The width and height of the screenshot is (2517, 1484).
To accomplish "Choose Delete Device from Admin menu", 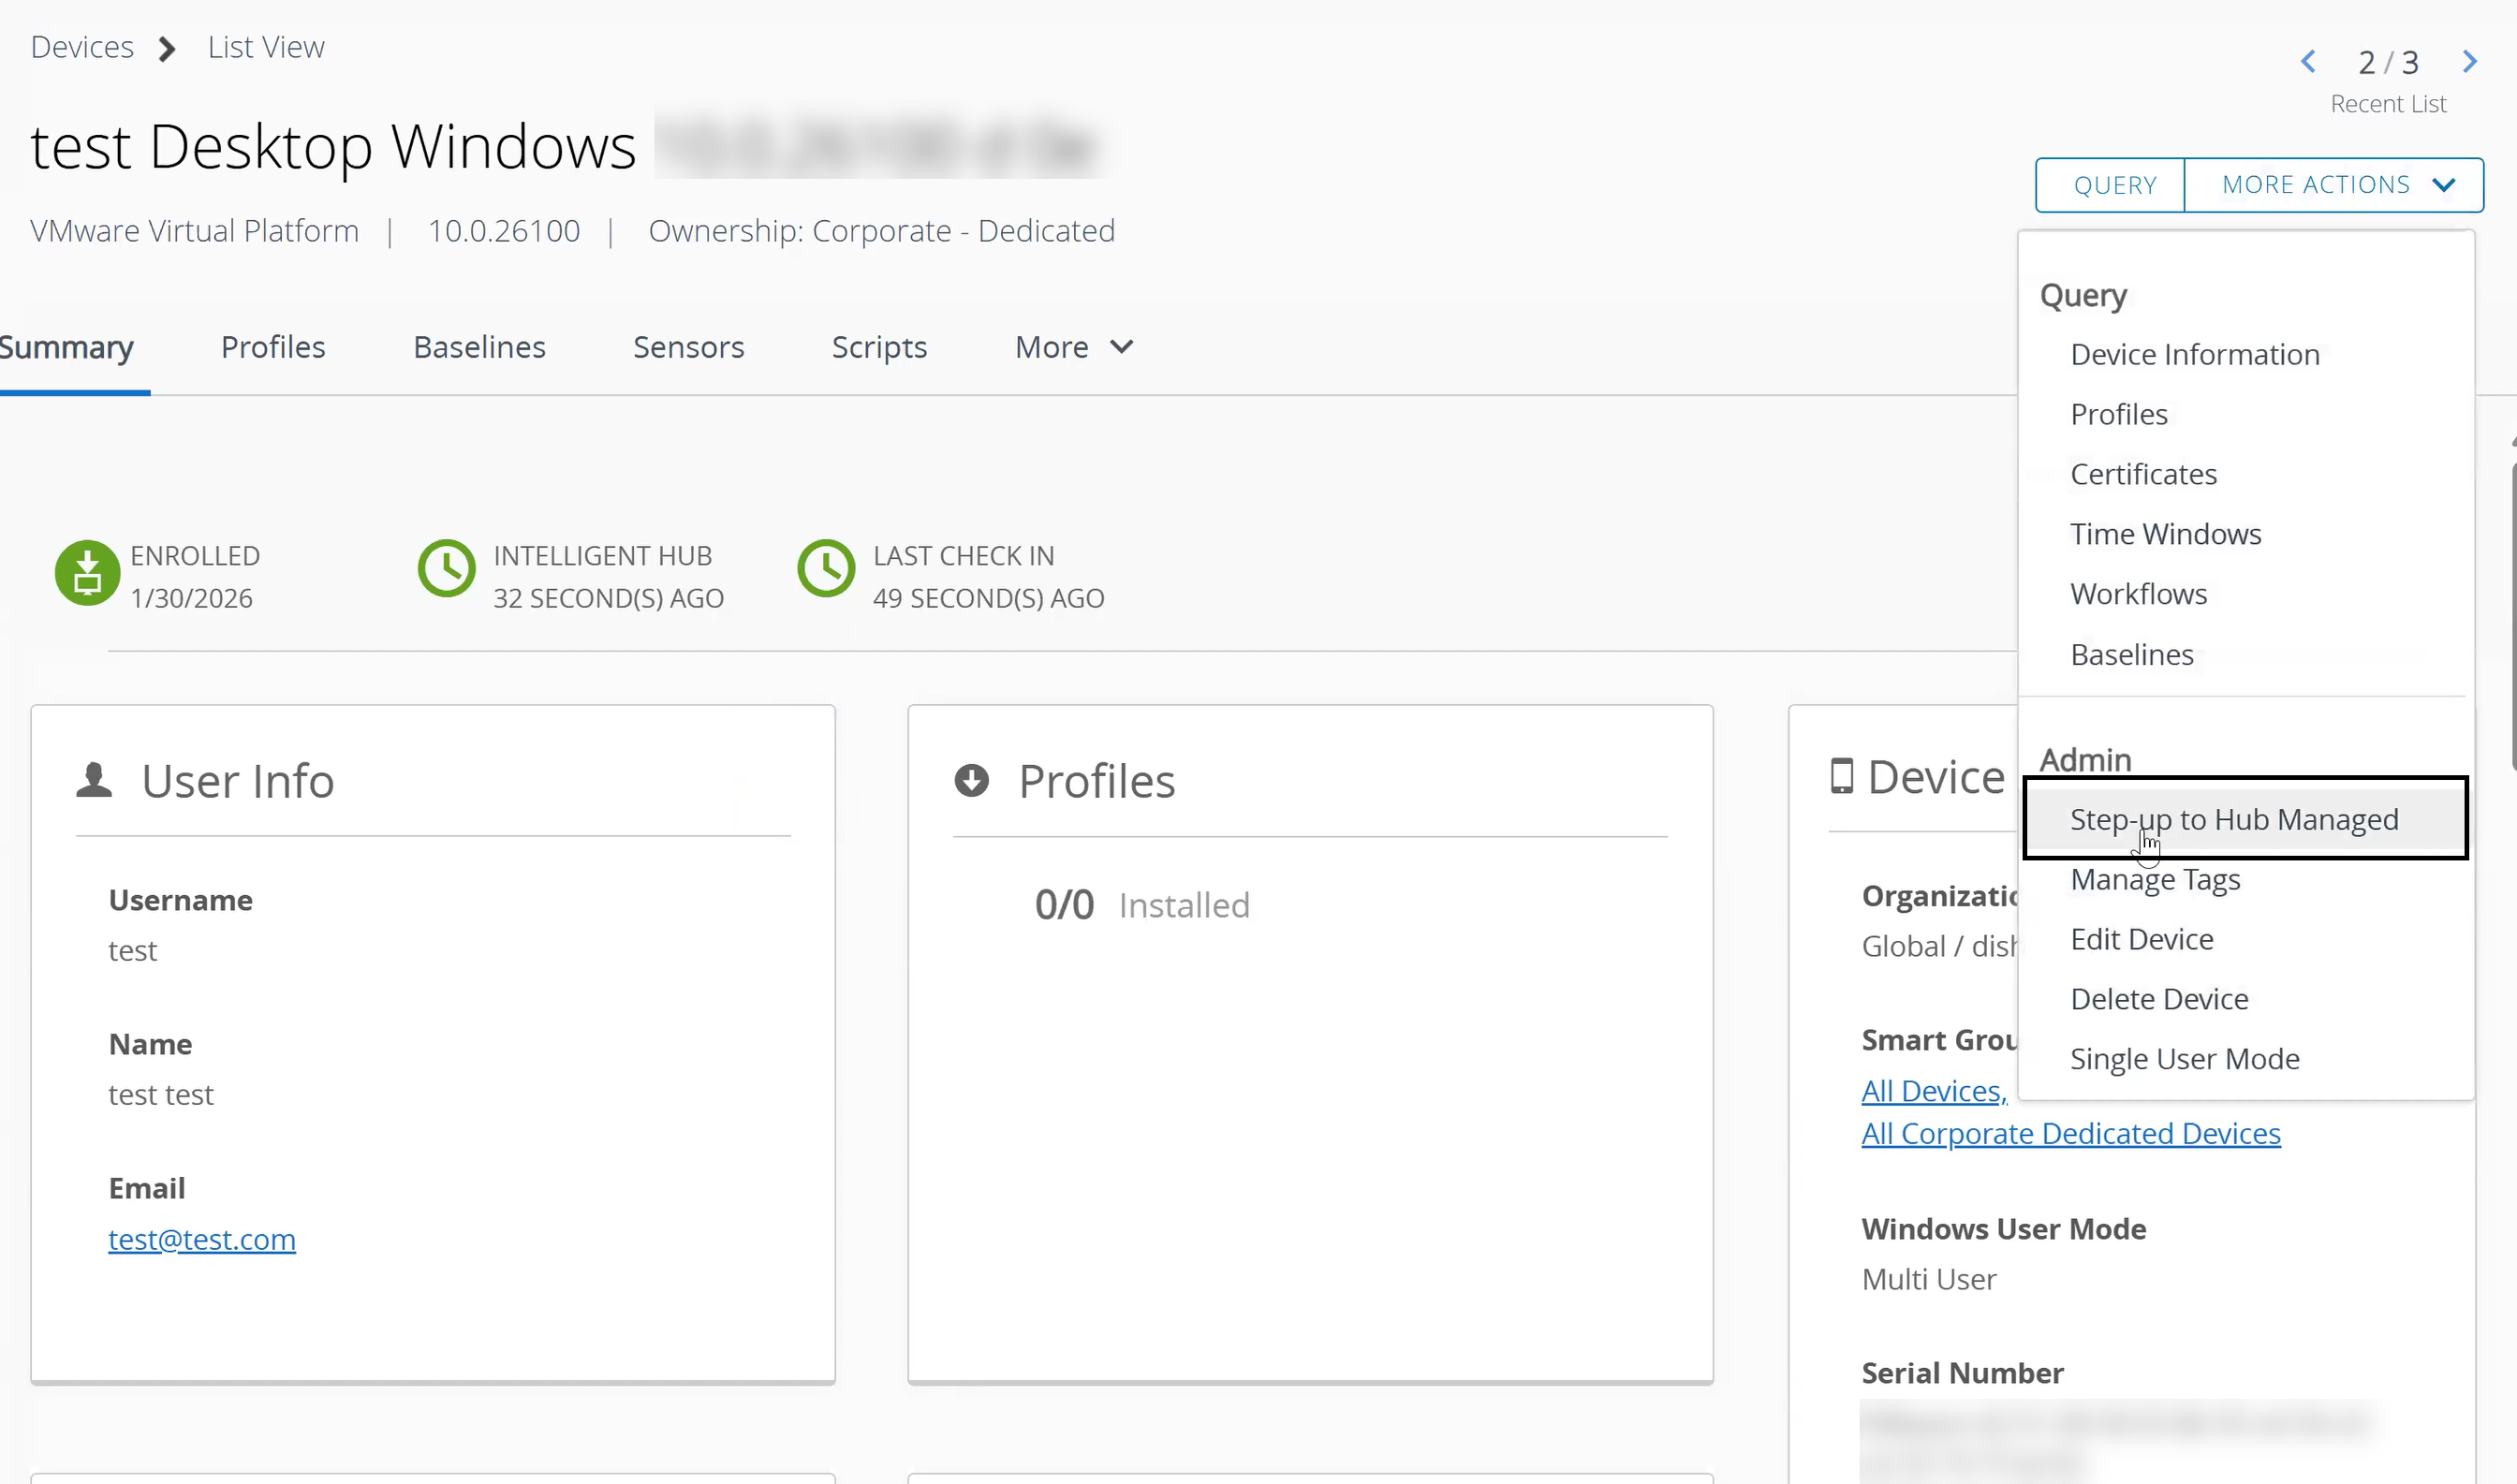I will tap(2159, 998).
